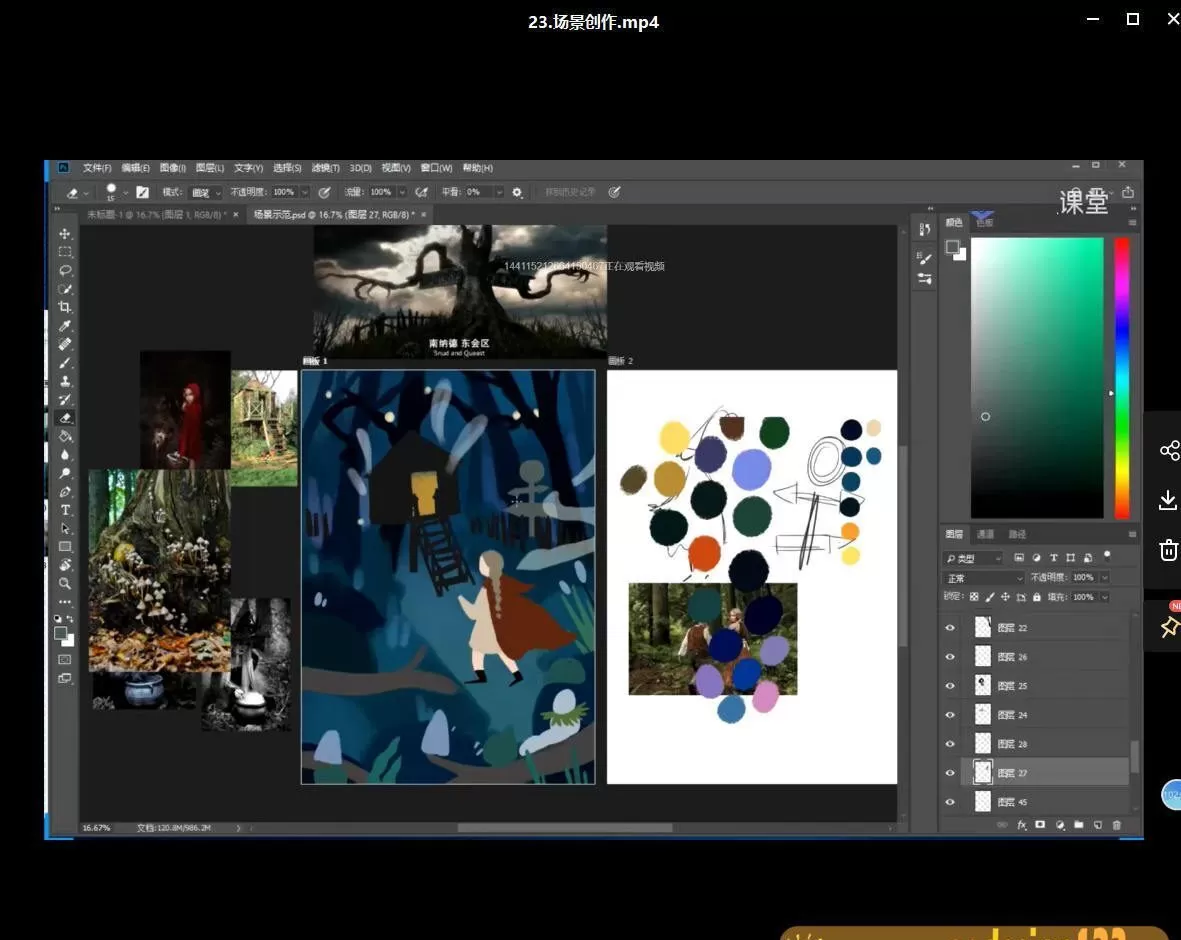The width and height of the screenshot is (1181, 940).
Task: Toggle visibility of layer 图层 45
Action: pyautogui.click(x=950, y=802)
